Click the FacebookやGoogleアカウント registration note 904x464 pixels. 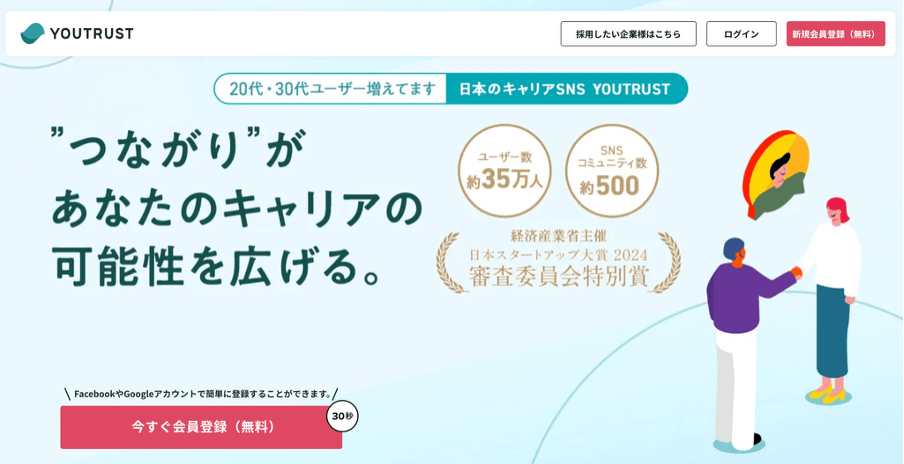click(201, 395)
